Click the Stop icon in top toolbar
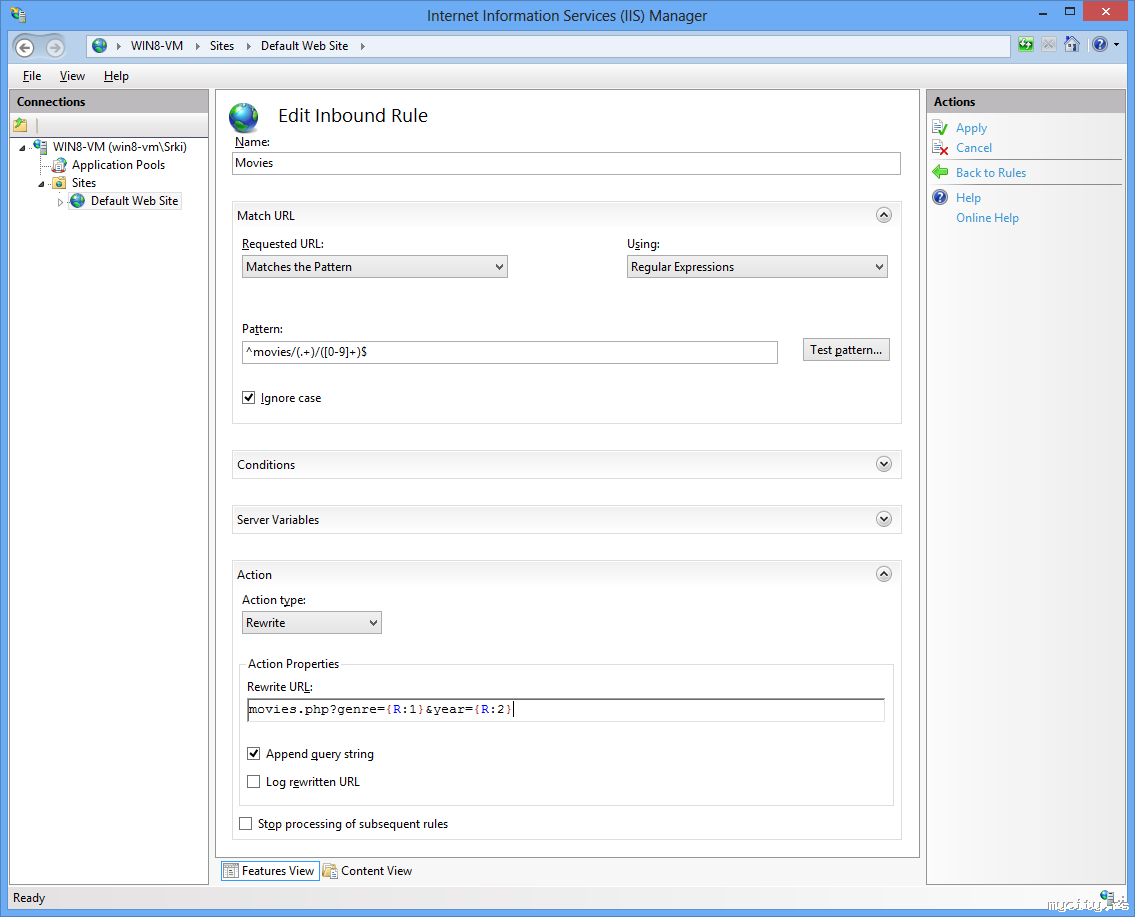Viewport: 1135px width, 917px height. click(x=1049, y=45)
